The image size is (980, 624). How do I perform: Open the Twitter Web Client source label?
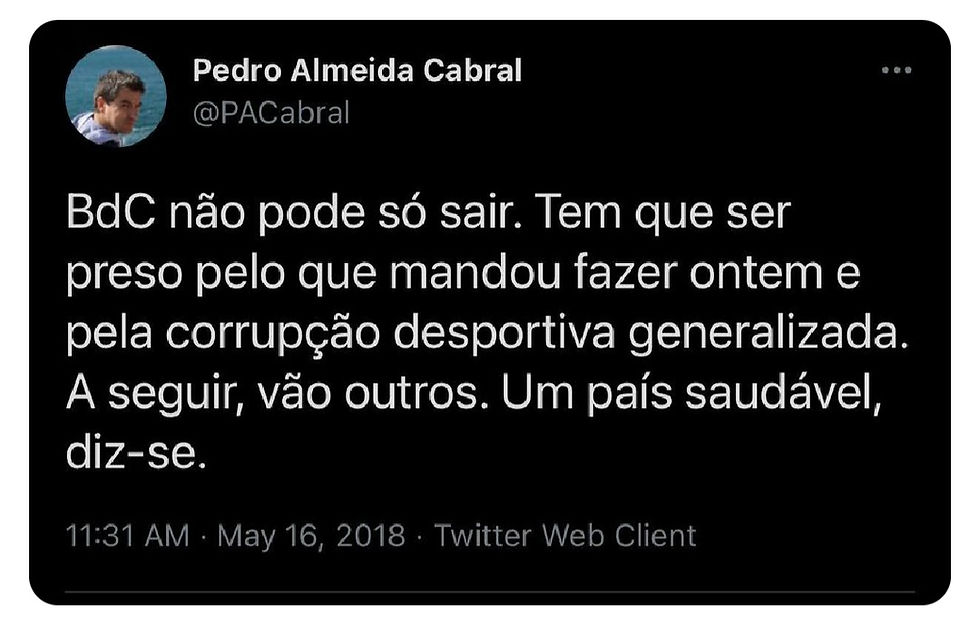[x=565, y=536]
